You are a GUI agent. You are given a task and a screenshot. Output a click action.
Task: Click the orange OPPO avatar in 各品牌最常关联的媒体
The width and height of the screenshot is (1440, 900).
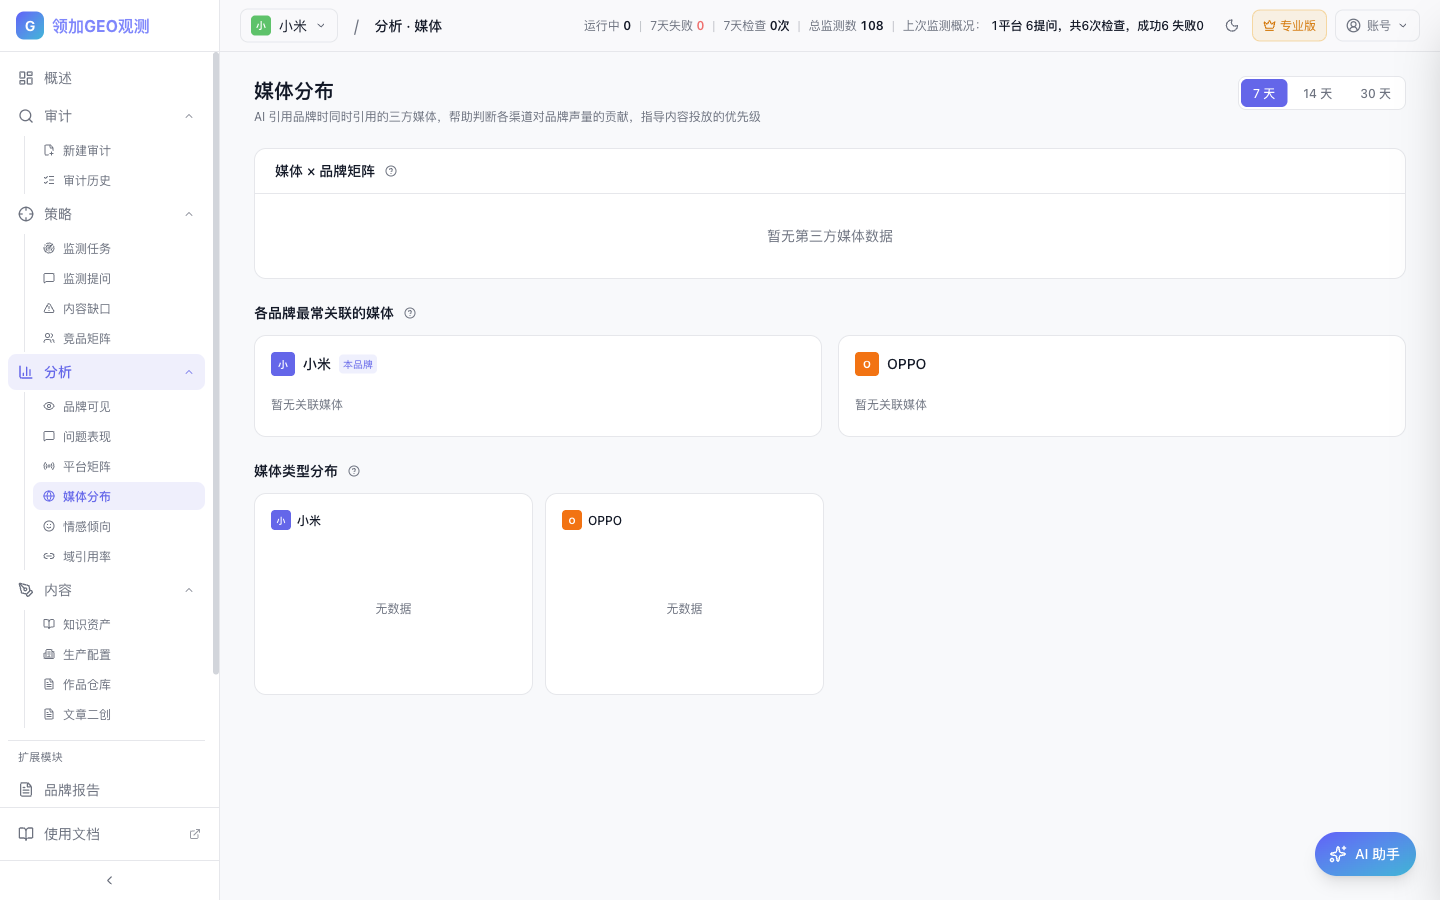(x=867, y=364)
